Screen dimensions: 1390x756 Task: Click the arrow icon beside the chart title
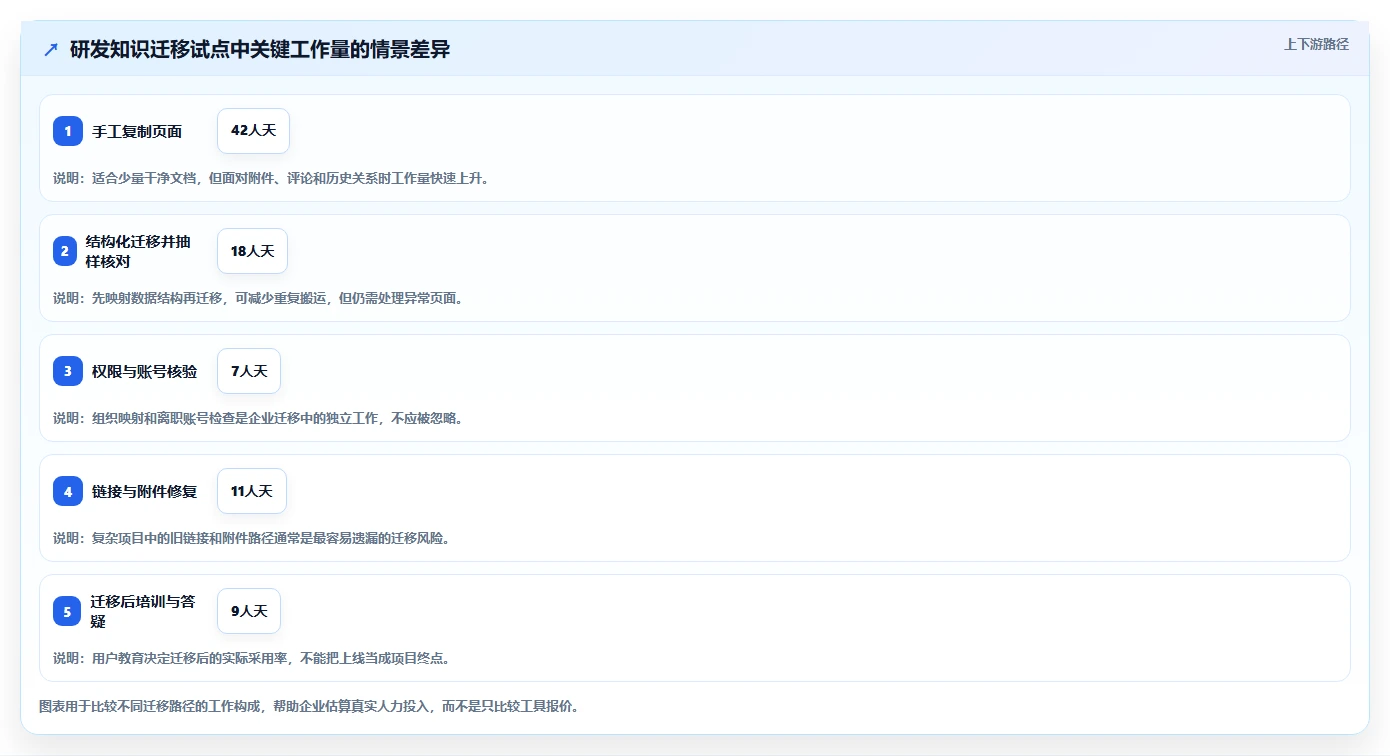(x=51, y=50)
